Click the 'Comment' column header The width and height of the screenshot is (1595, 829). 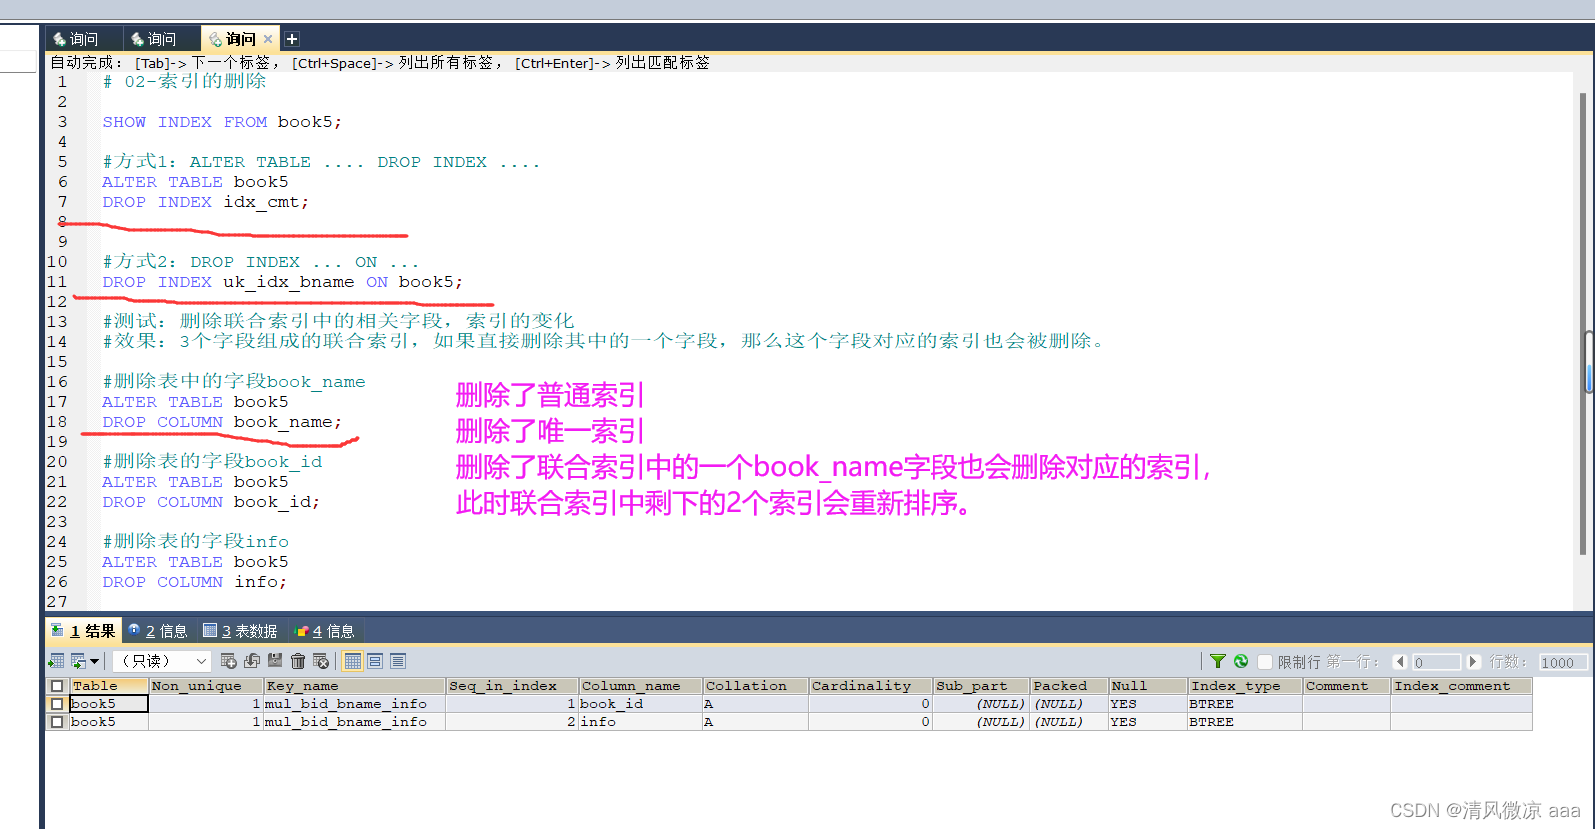coord(1346,686)
